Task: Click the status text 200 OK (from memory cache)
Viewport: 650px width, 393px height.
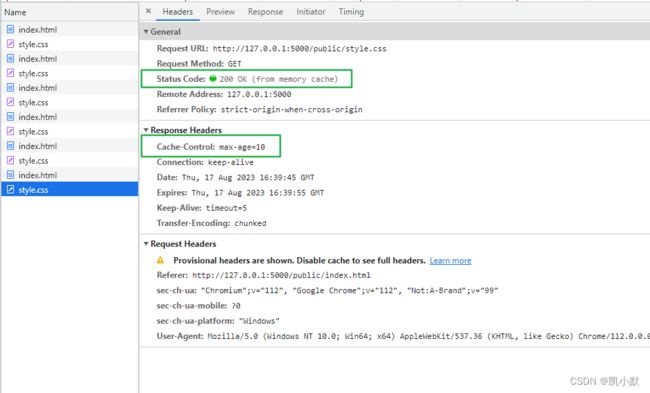Action: click(279, 79)
